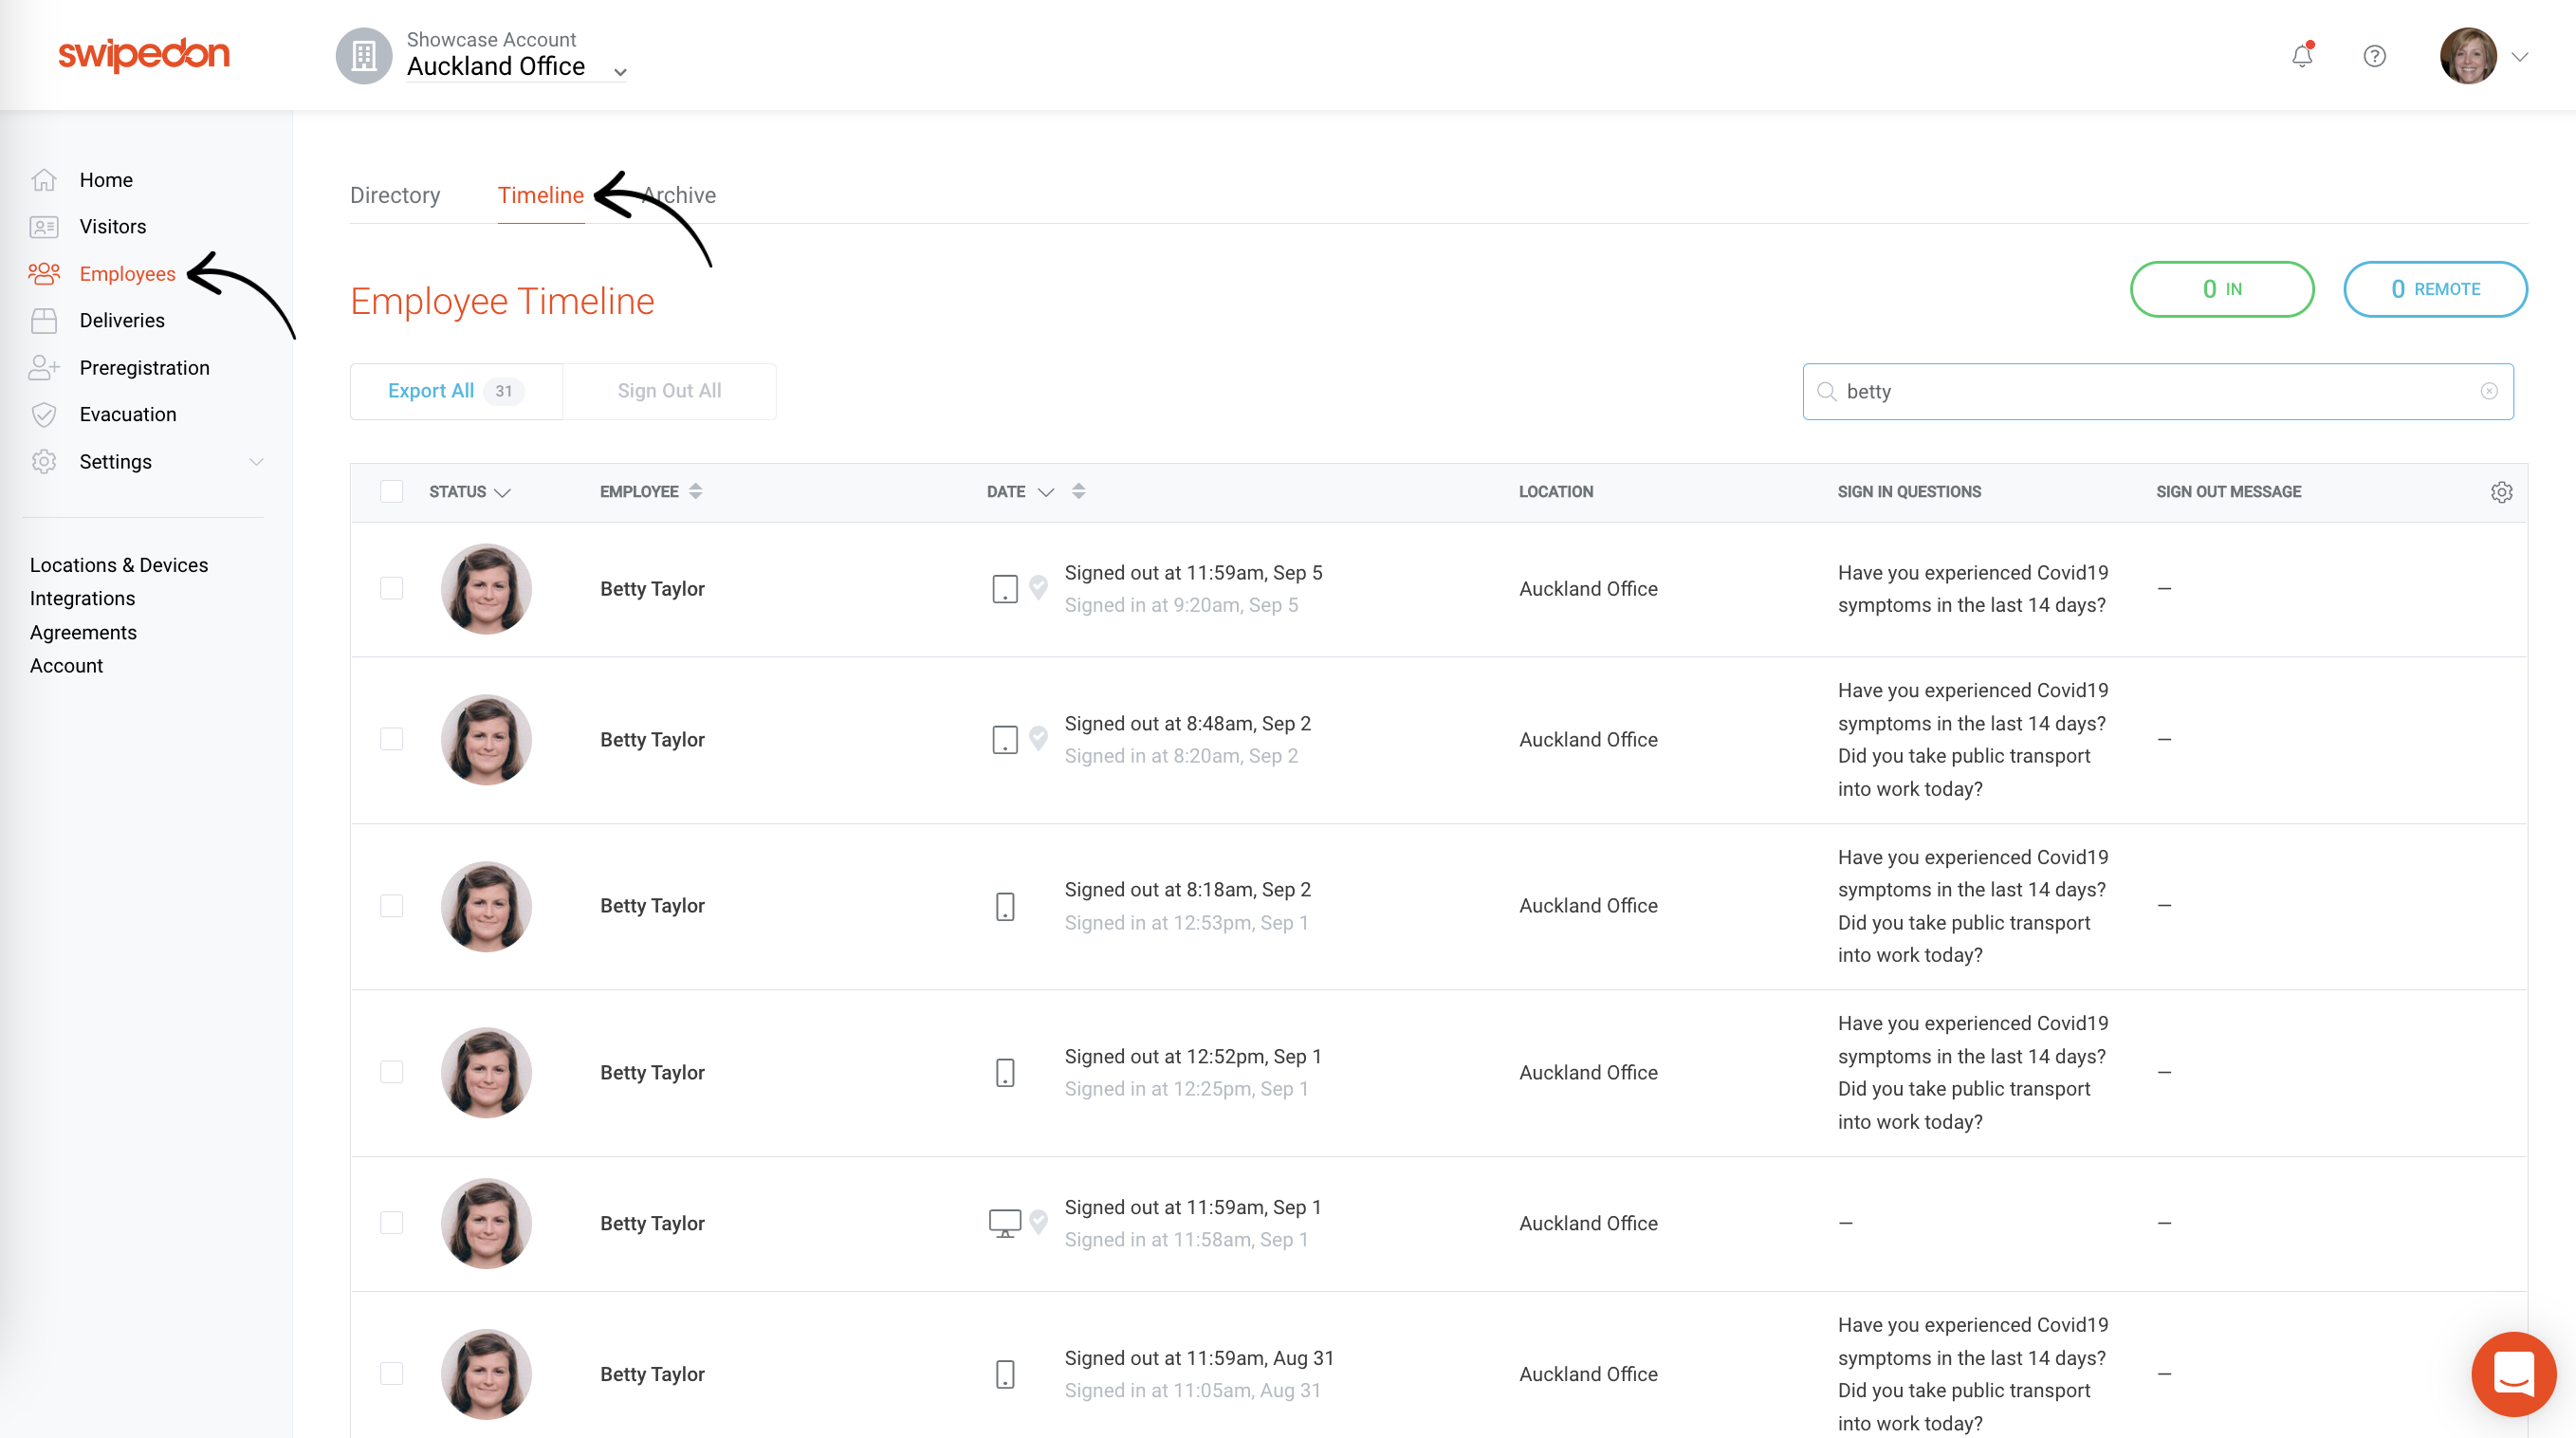Open Account link
The image size is (2576, 1438).
(x=66, y=666)
